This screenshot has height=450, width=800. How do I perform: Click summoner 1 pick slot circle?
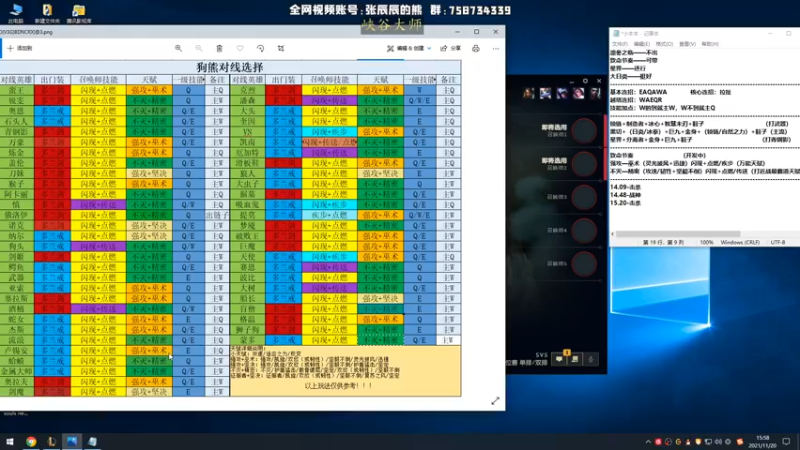tap(584, 131)
